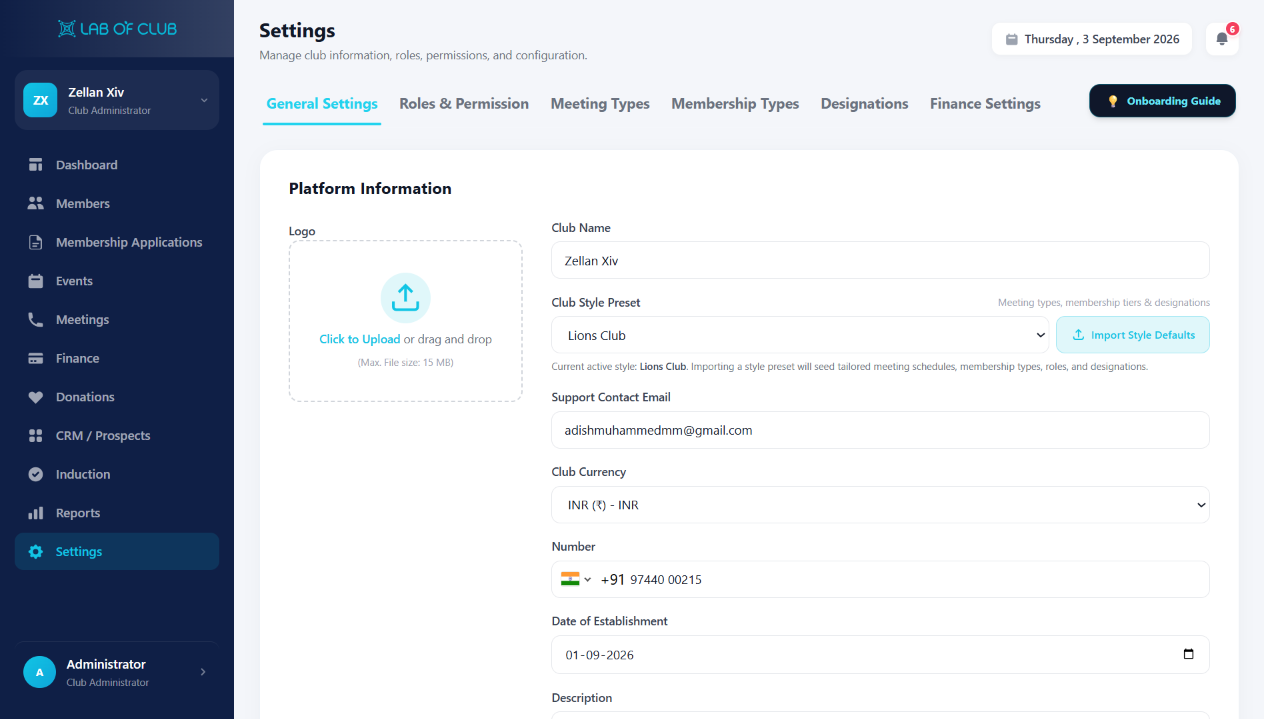
Task: Switch to Meeting Types tab
Action: 600,104
